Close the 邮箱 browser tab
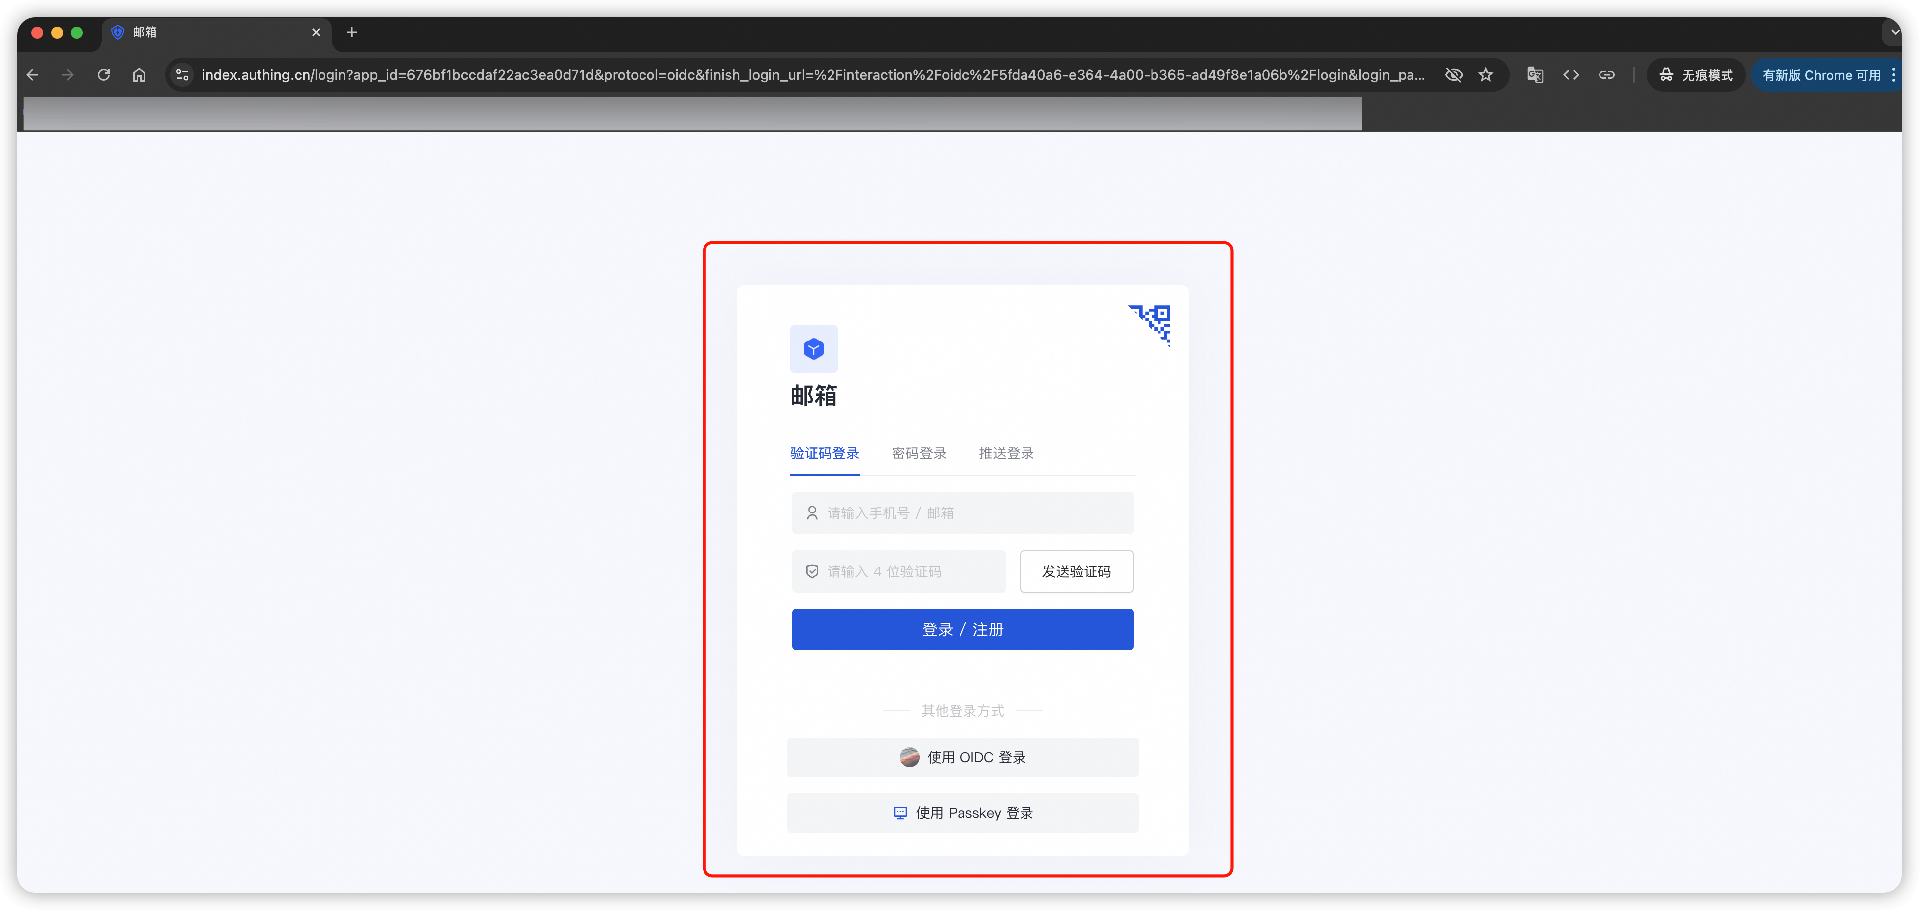The image size is (1920, 911). [316, 32]
